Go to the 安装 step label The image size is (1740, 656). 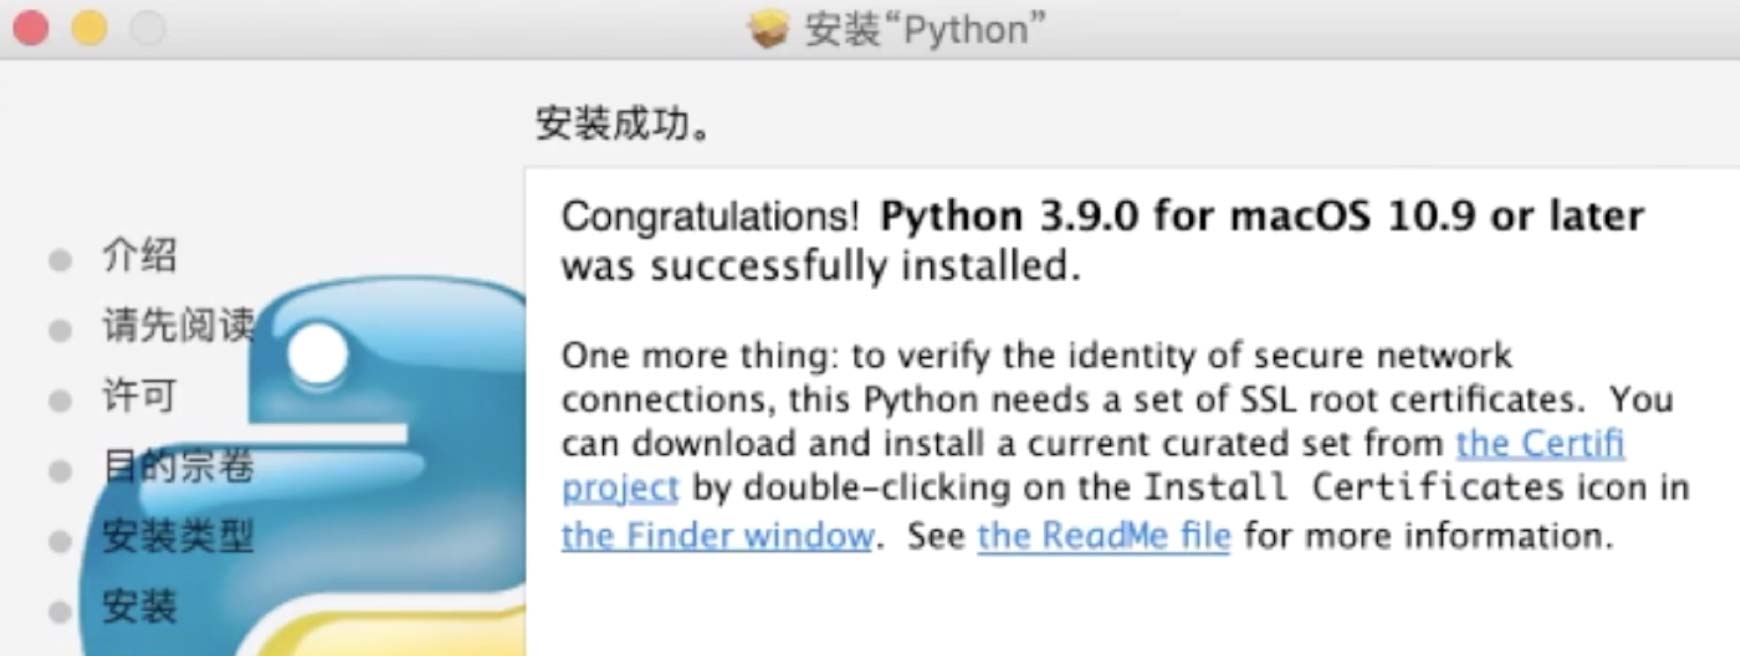(x=139, y=606)
